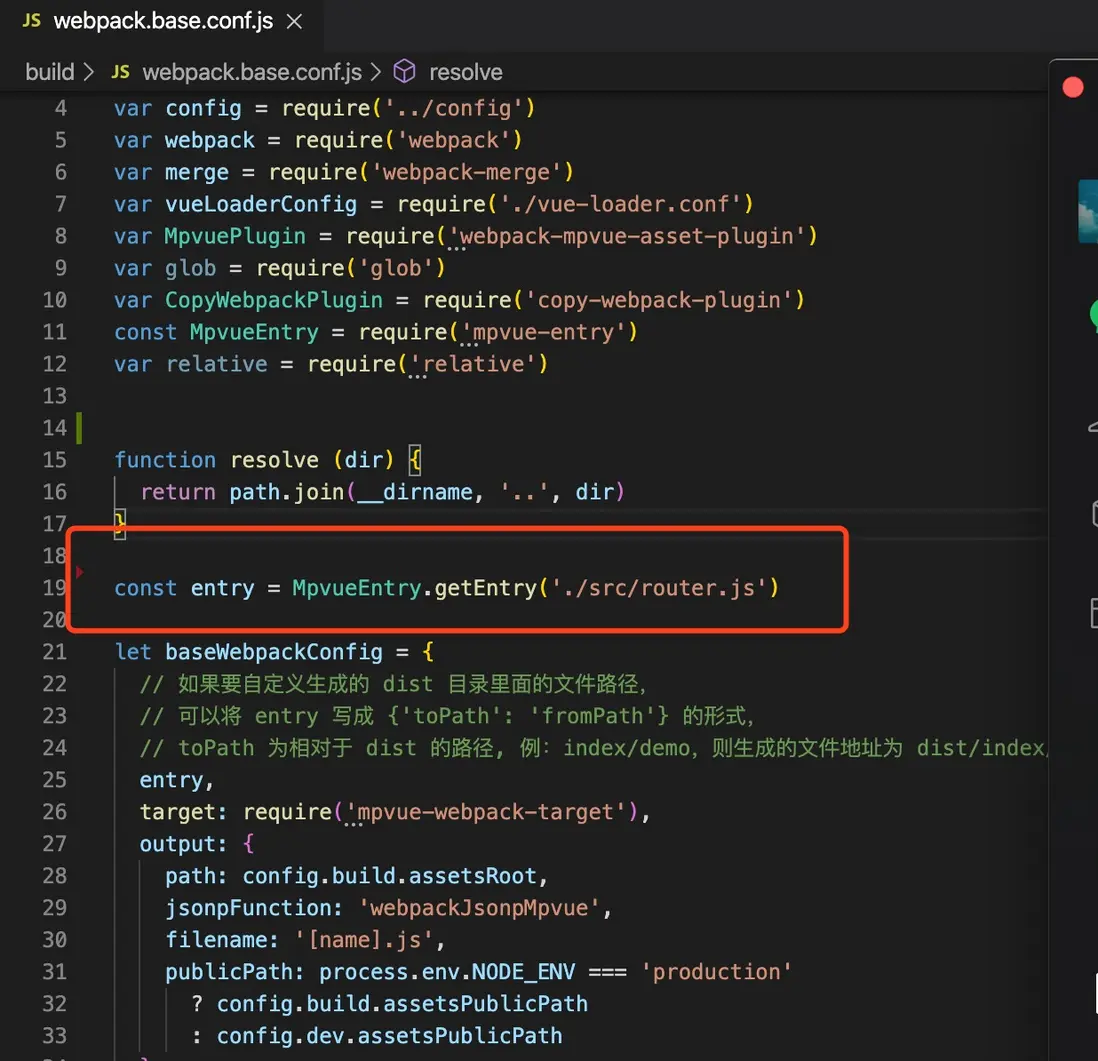Click line number 27 in gutter
Screen dimensions: 1098x1061
(55, 844)
